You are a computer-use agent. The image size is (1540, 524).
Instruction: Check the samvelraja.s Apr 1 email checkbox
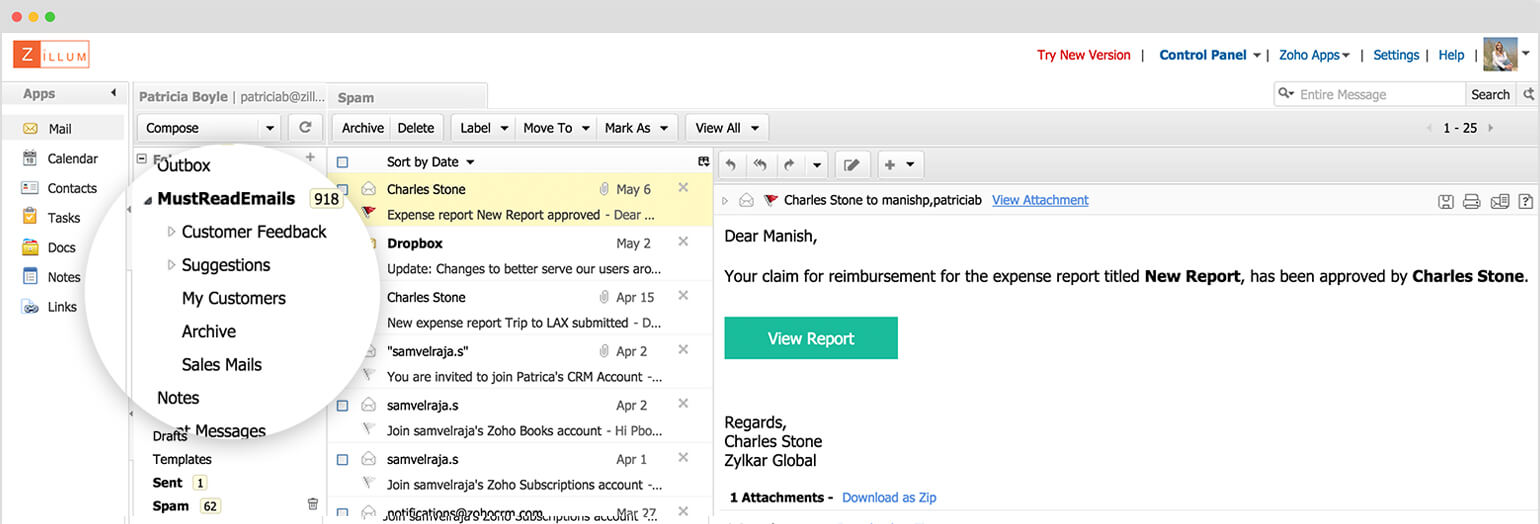pyautogui.click(x=343, y=460)
